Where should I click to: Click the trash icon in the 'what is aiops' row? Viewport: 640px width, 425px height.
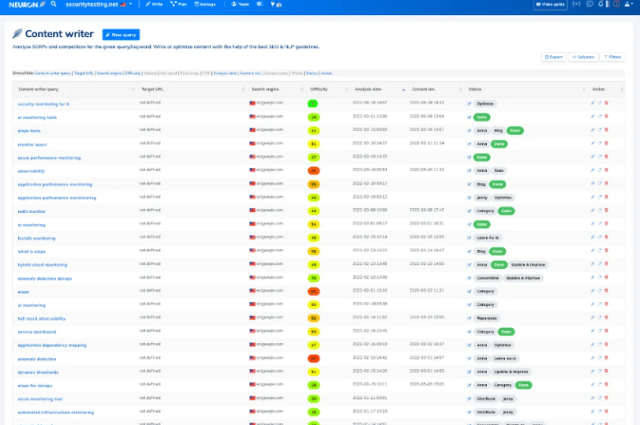[605, 251]
